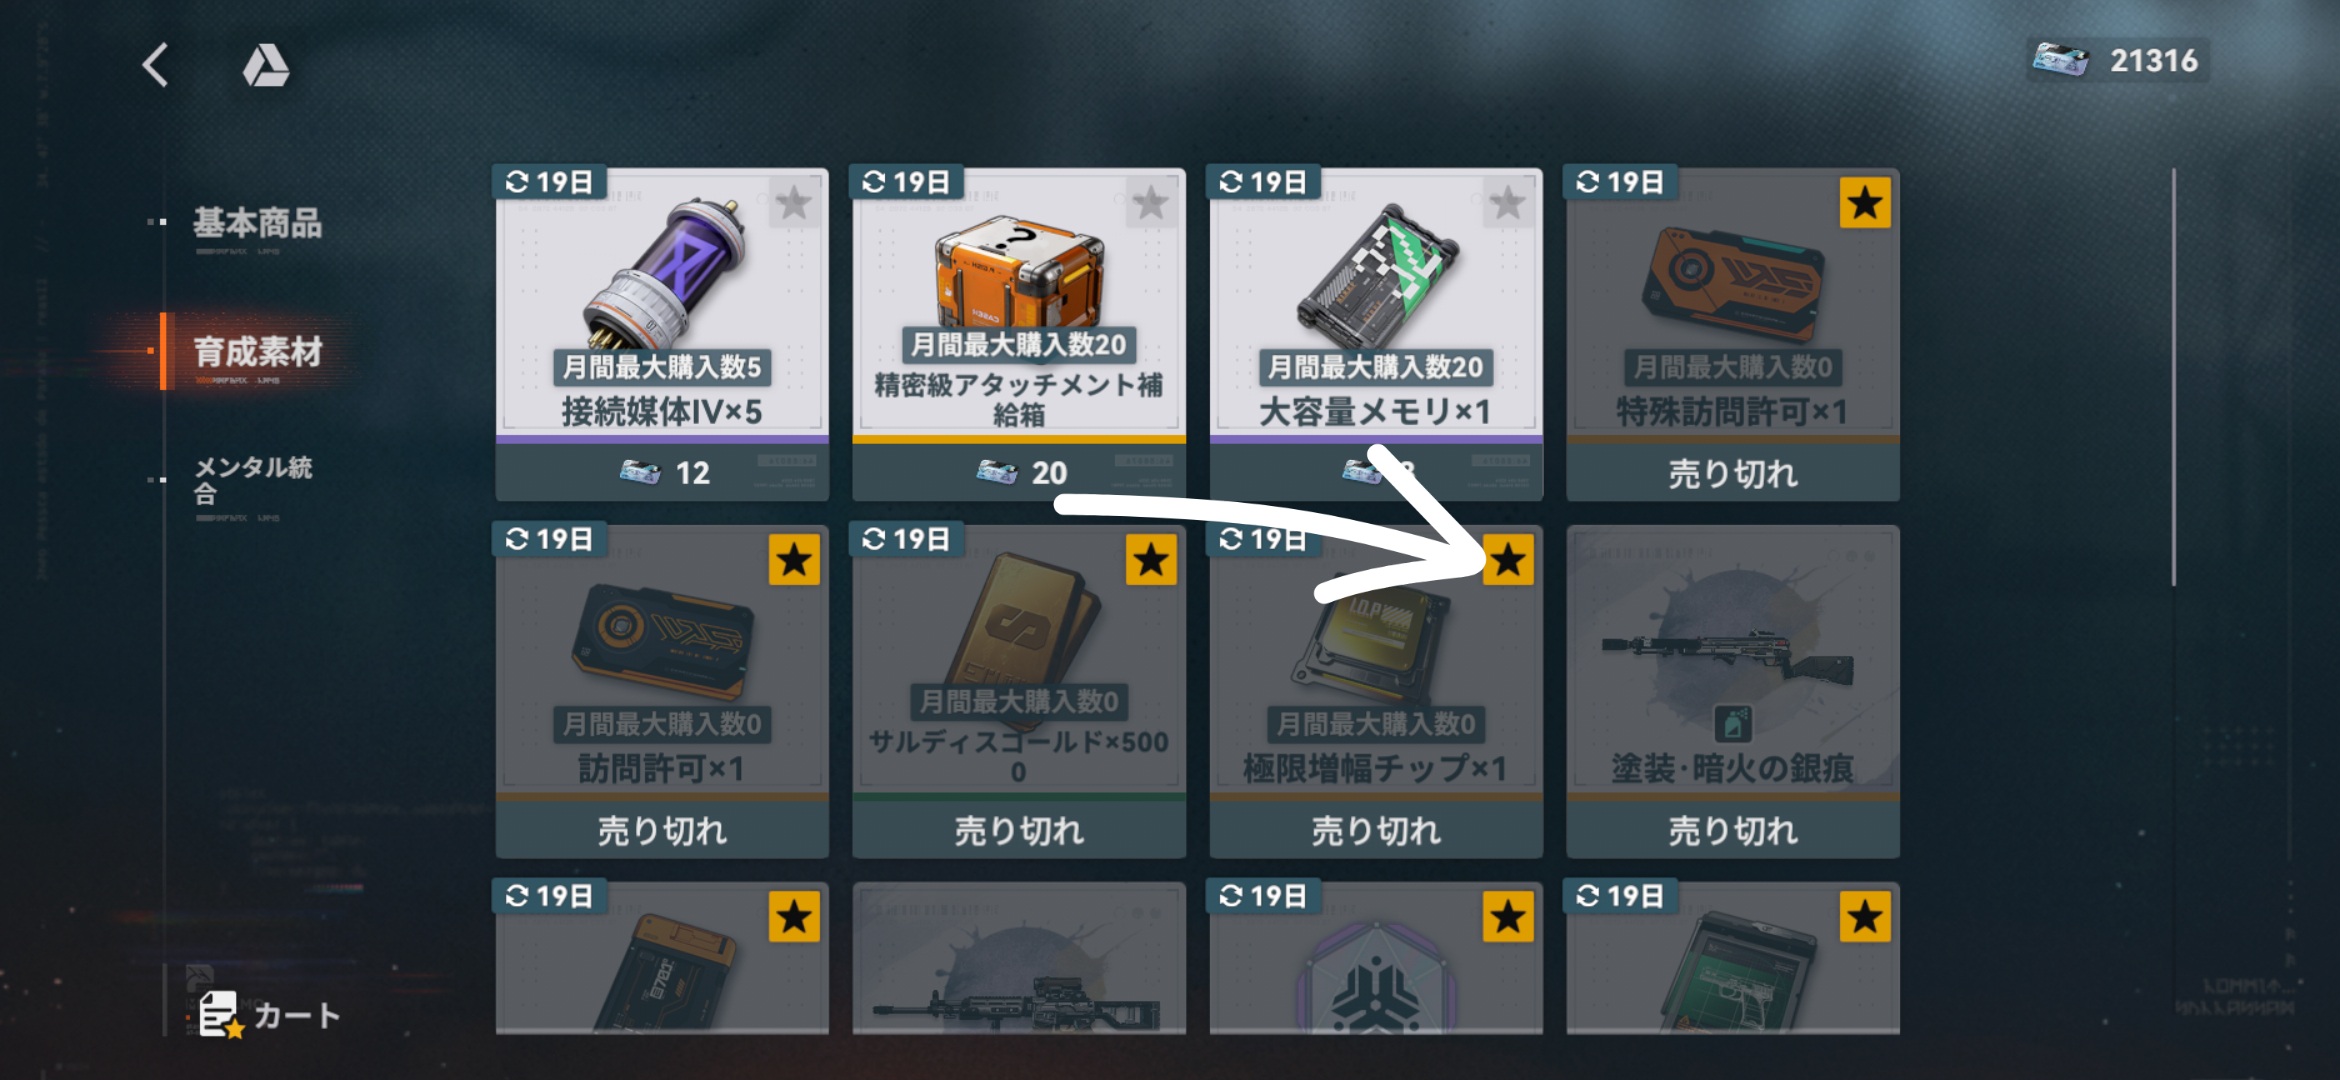This screenshot has height=1080, width=2340.
Task: Unfavorite the 極限増幅チップ×1 gold star
Action: 1508,560
